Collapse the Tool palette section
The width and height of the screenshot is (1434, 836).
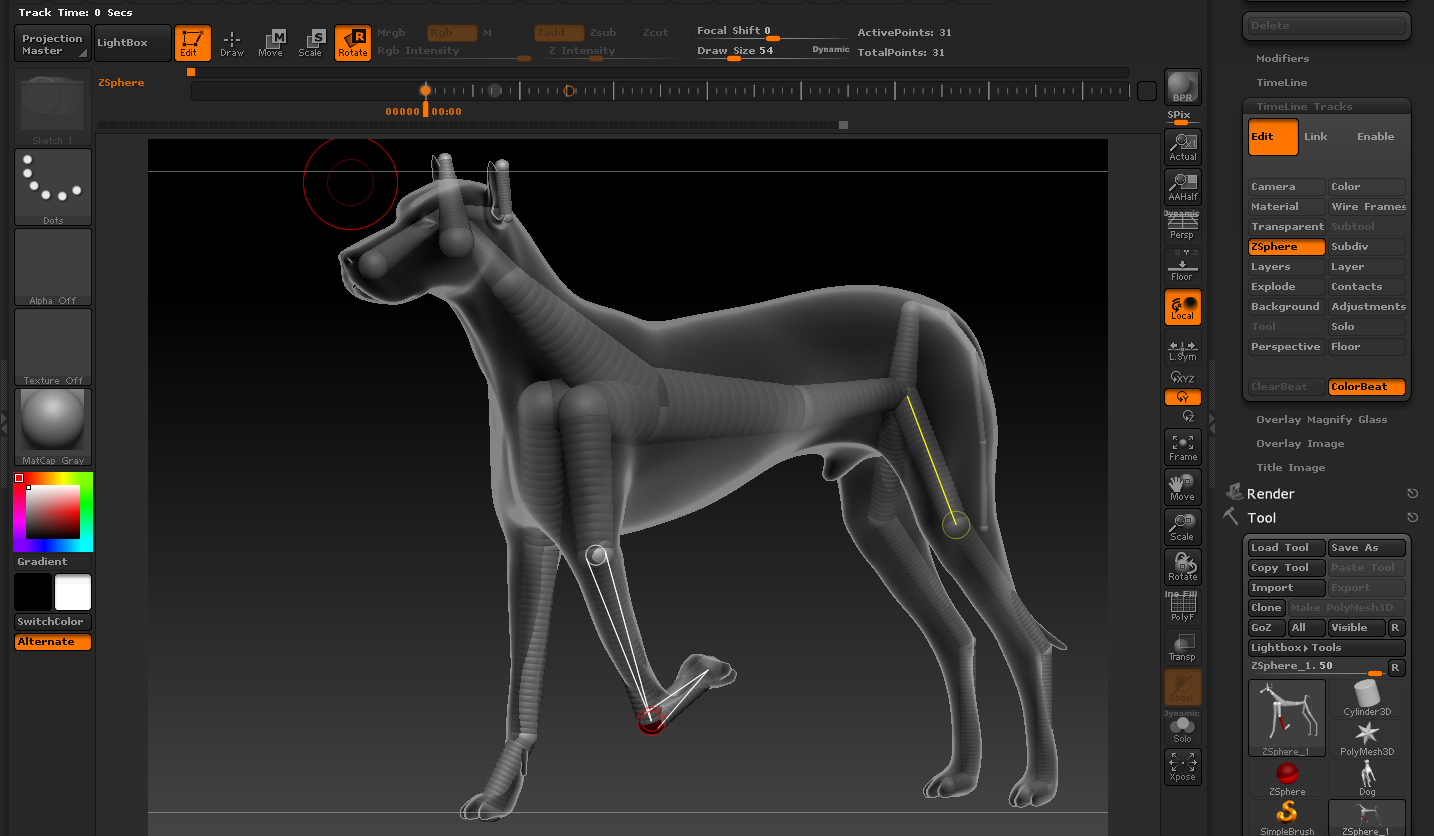point(1261,518)
